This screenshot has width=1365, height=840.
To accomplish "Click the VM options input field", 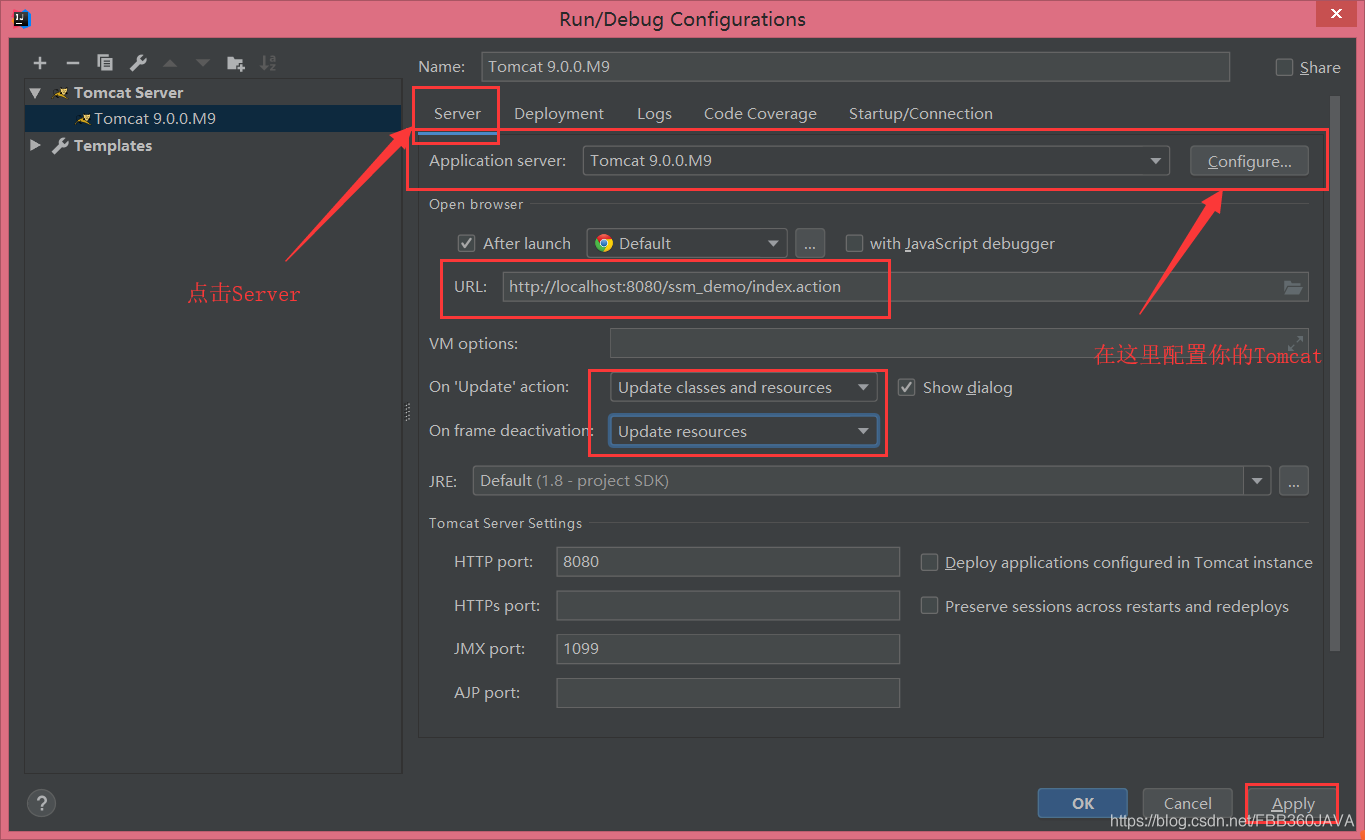I will tap(959, 343).
